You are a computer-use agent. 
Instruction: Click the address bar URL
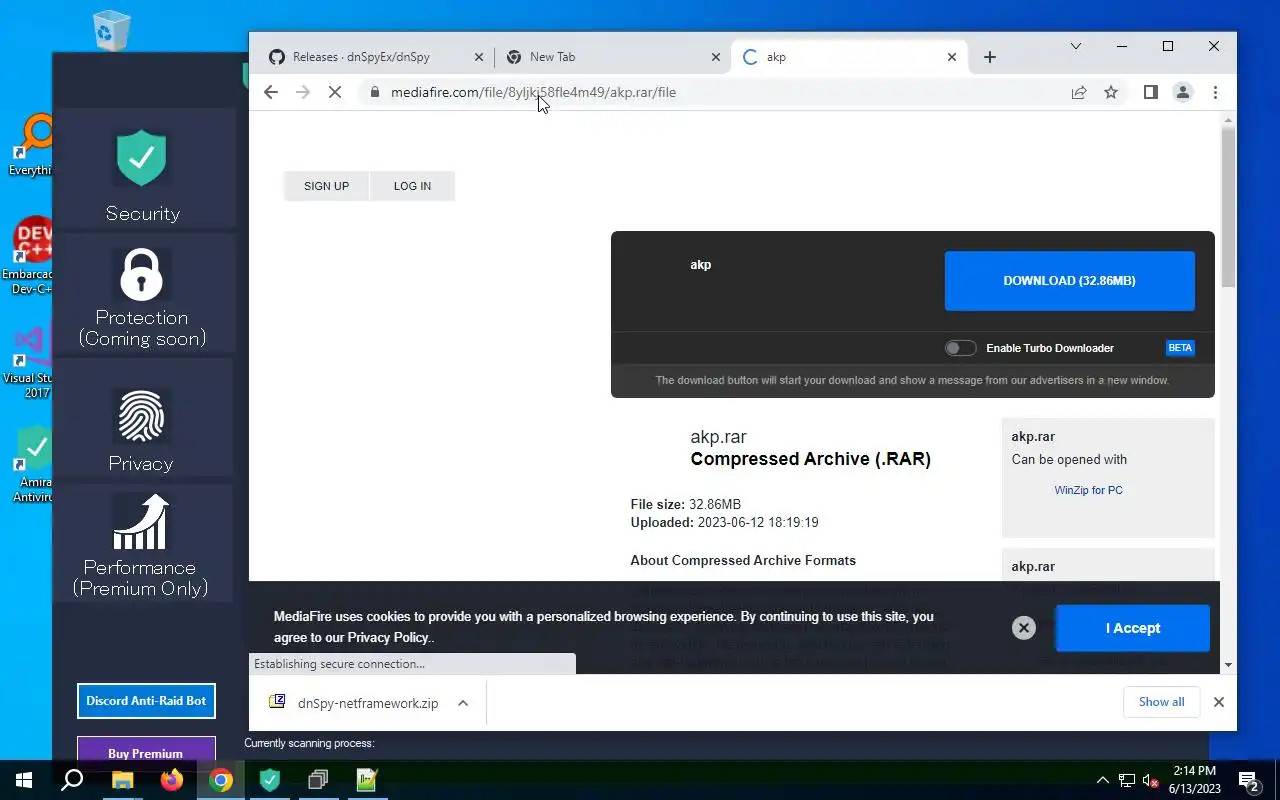coord(533,92)
